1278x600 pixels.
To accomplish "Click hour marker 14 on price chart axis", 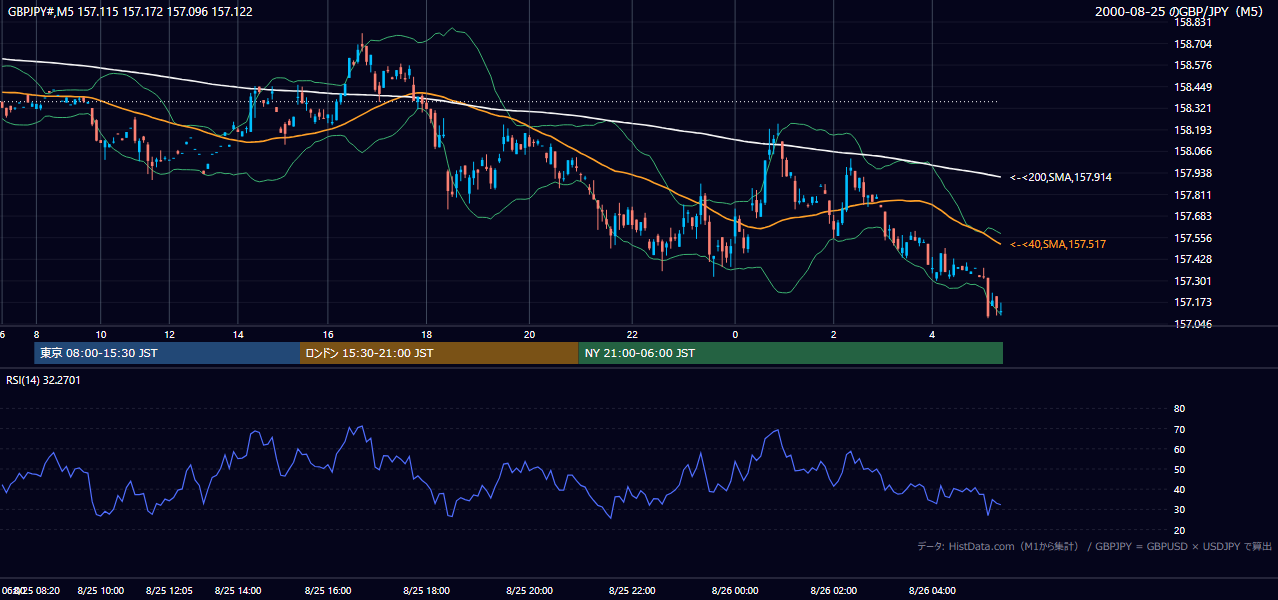I will (239, 334).
